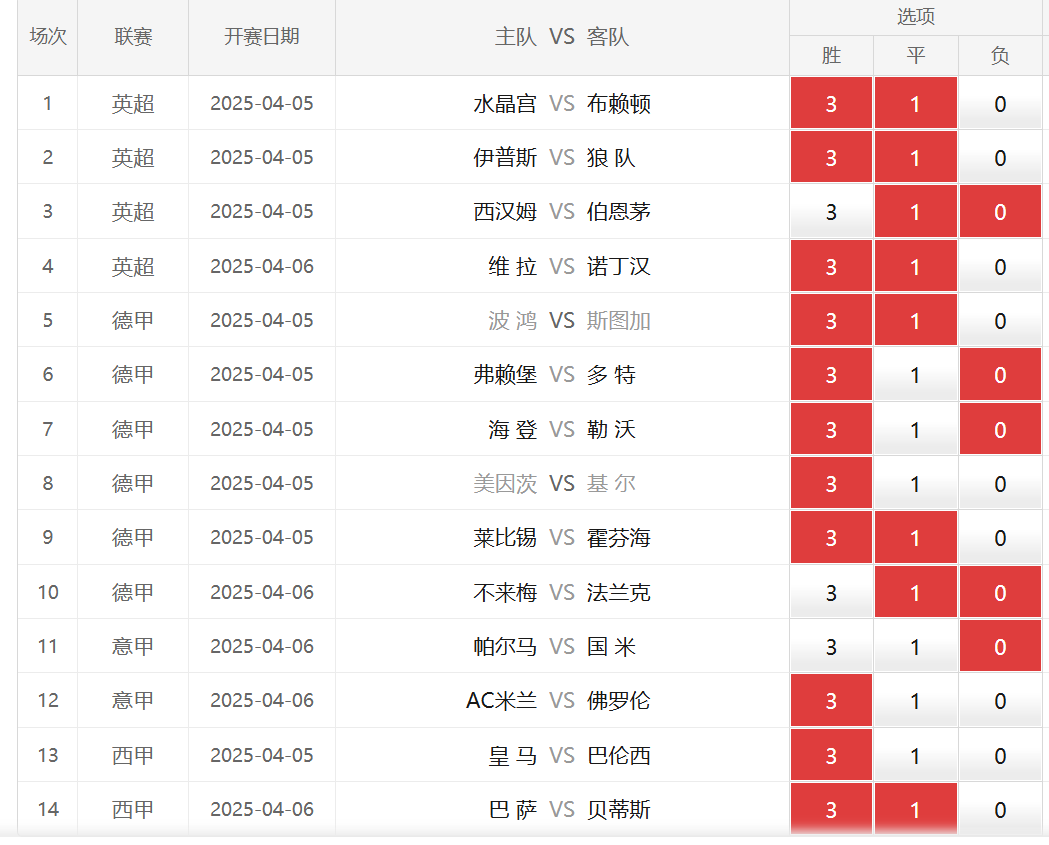Image resolution: width=1049 pixels, height=845 pixels.
Task: Click the 联赛 column header
Action: point(133,37)
